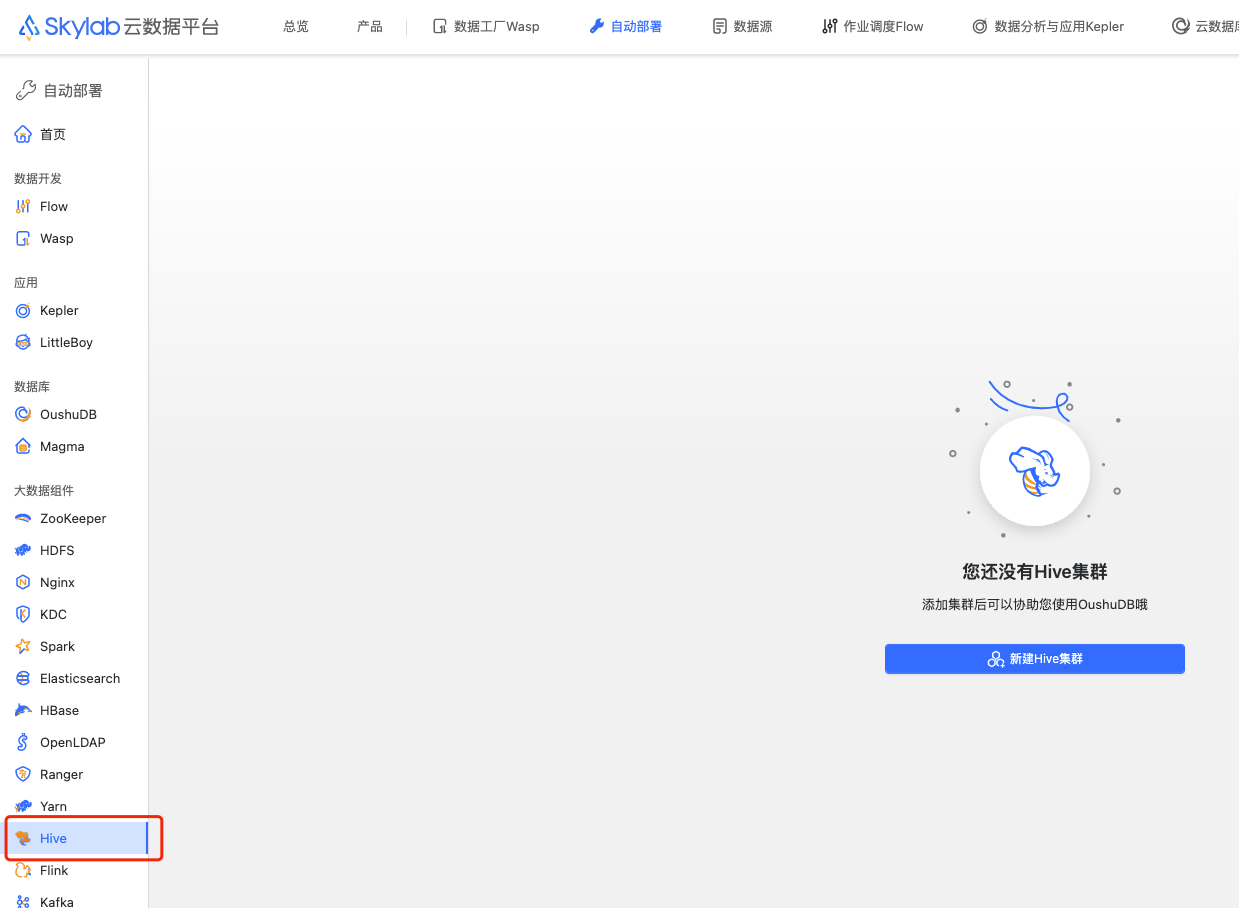Click the Hive elephant-bee illustration

(x=1034, y=471)
